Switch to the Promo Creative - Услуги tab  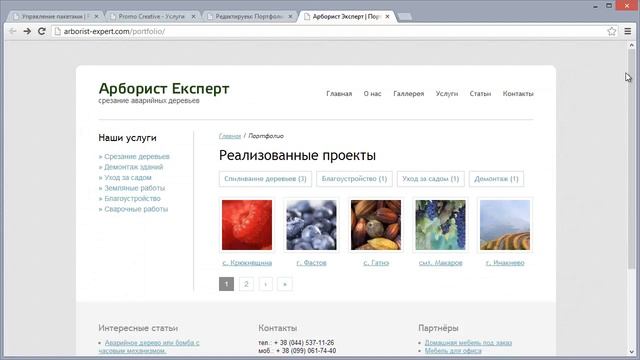[151, 17]
